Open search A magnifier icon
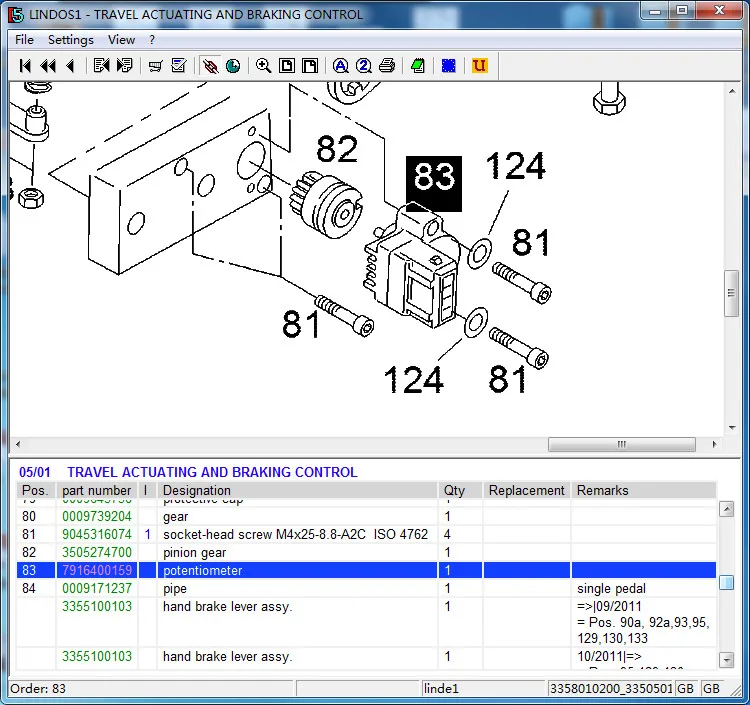Viewport: 750px width, 705px height. click(341, 66)
